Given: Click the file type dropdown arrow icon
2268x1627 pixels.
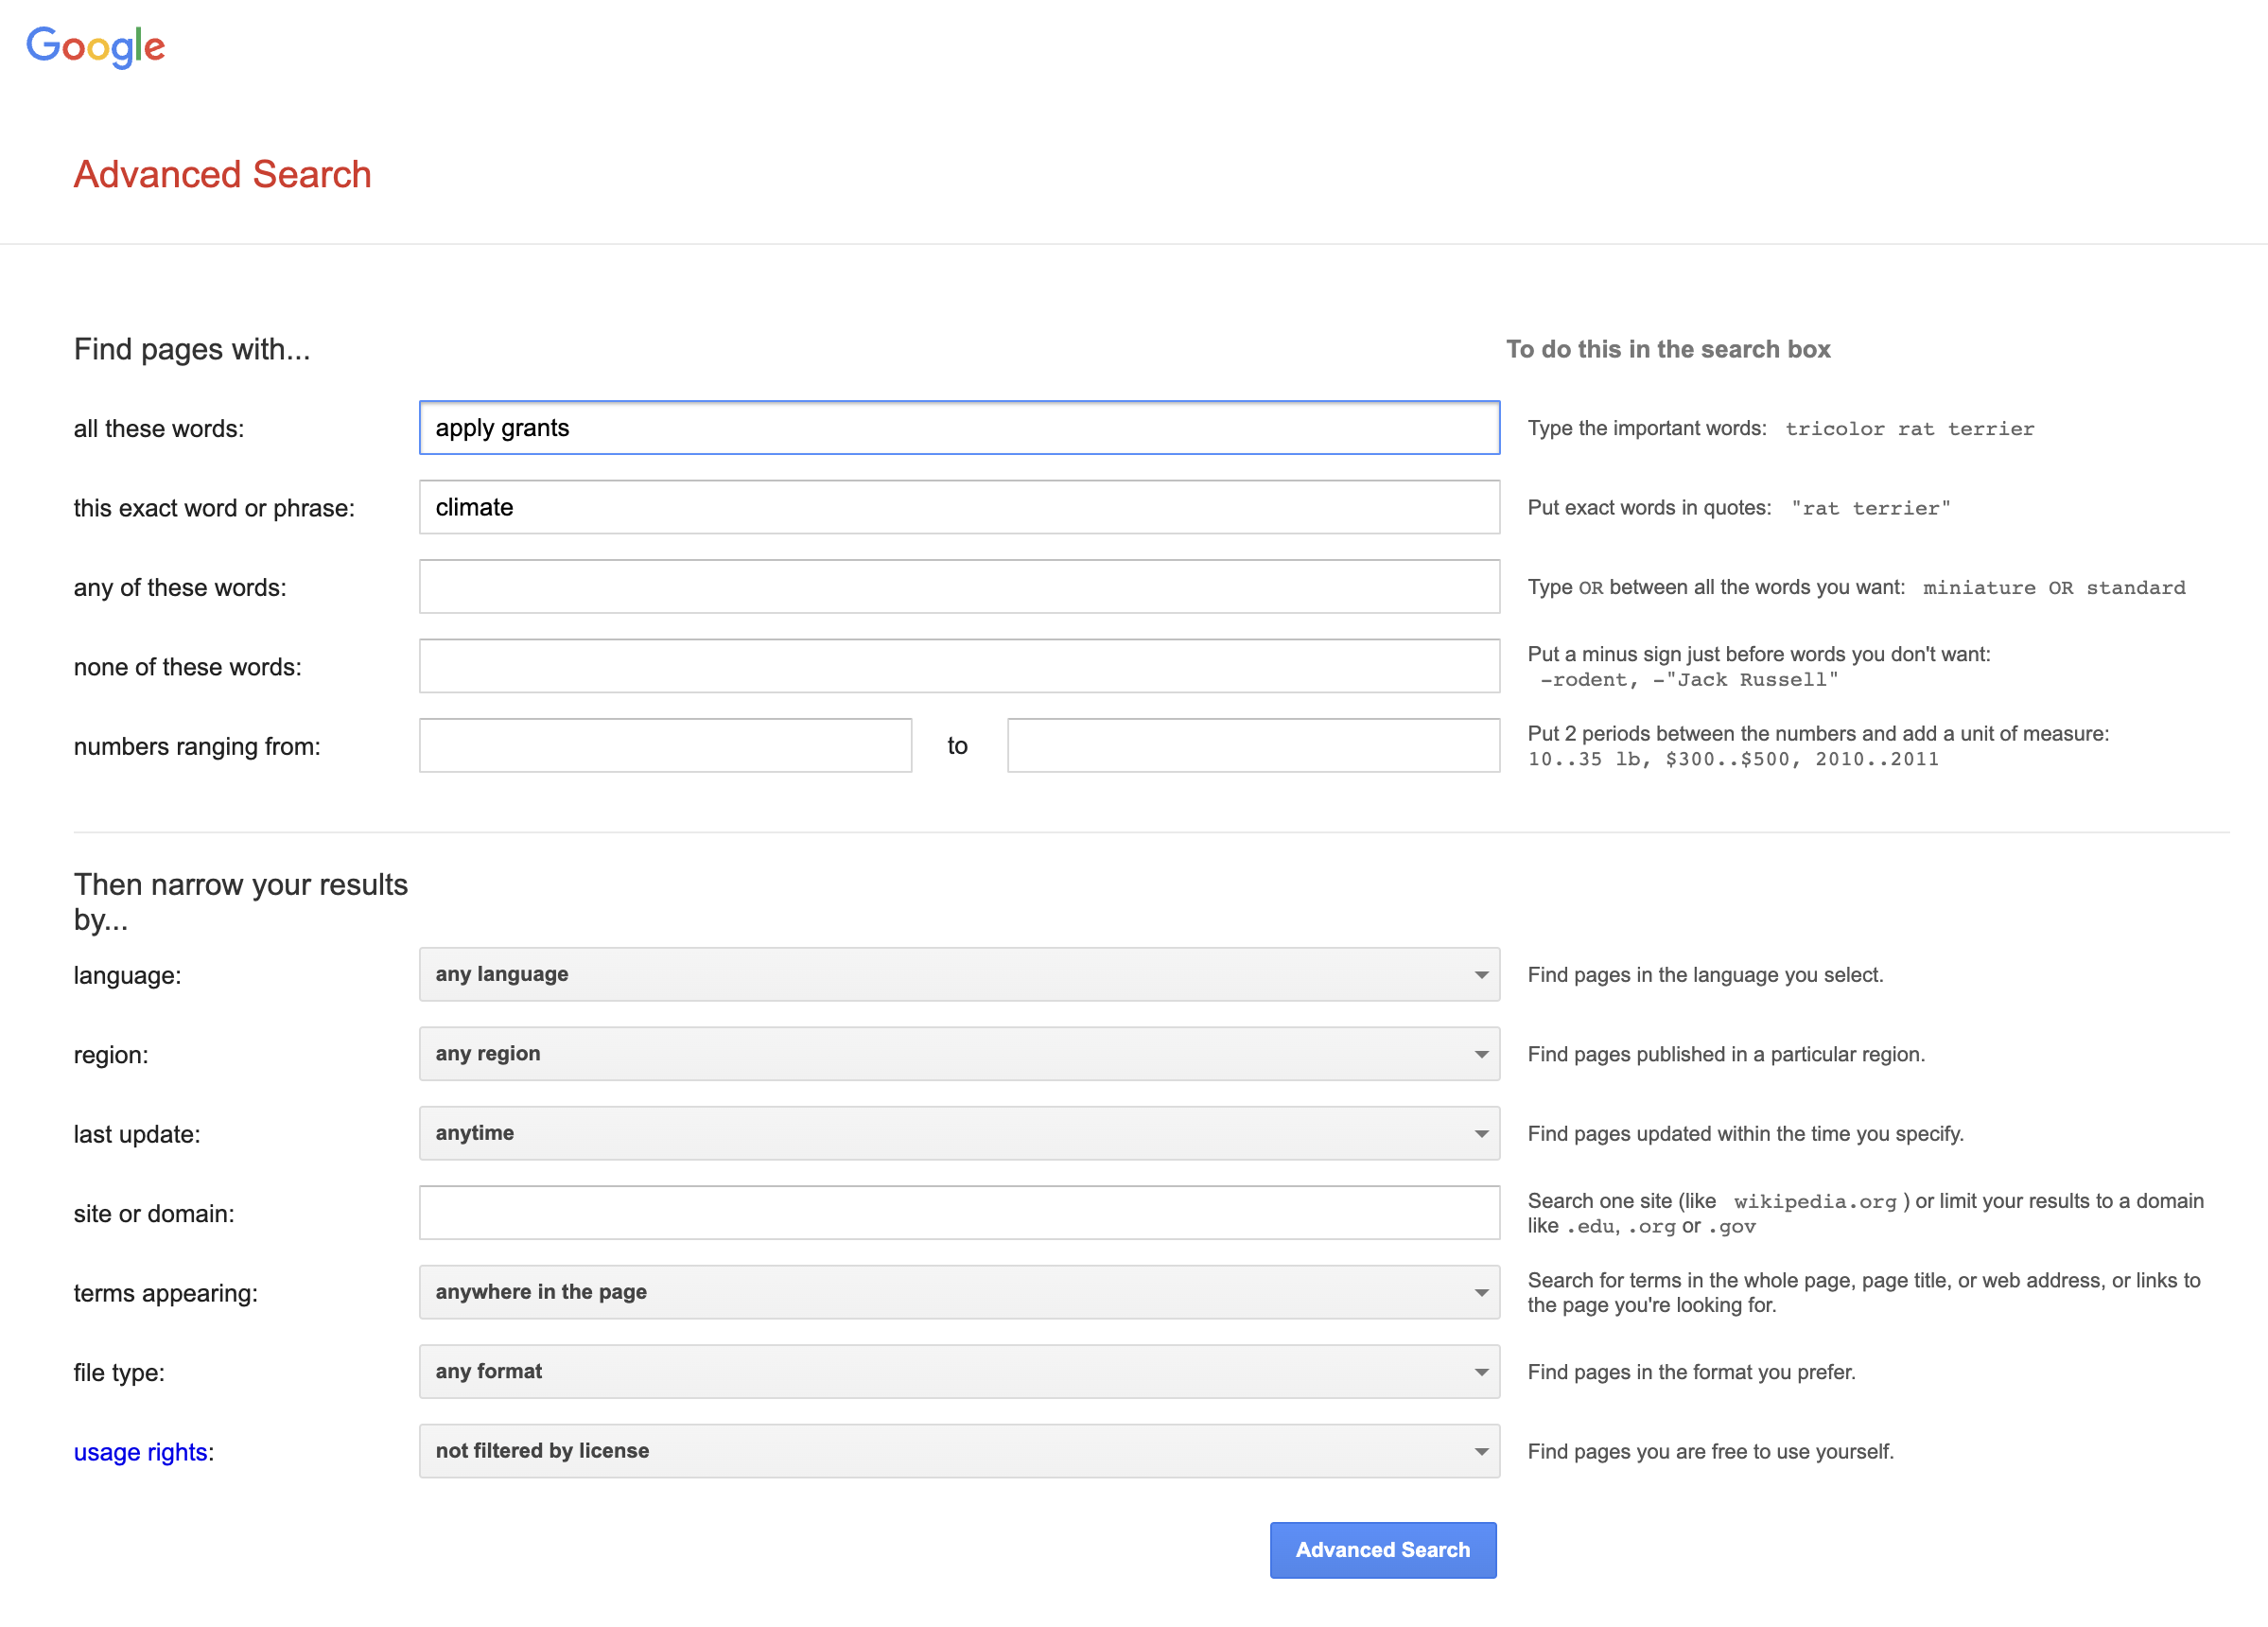Looking at the screenshot, I should tap(1481, 1372).
